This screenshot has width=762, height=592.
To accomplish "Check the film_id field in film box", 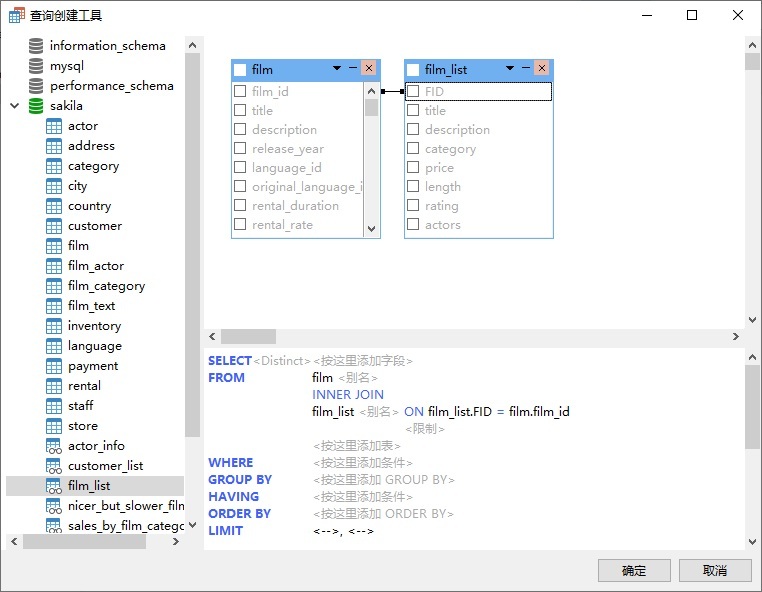I will pos(240,91).
